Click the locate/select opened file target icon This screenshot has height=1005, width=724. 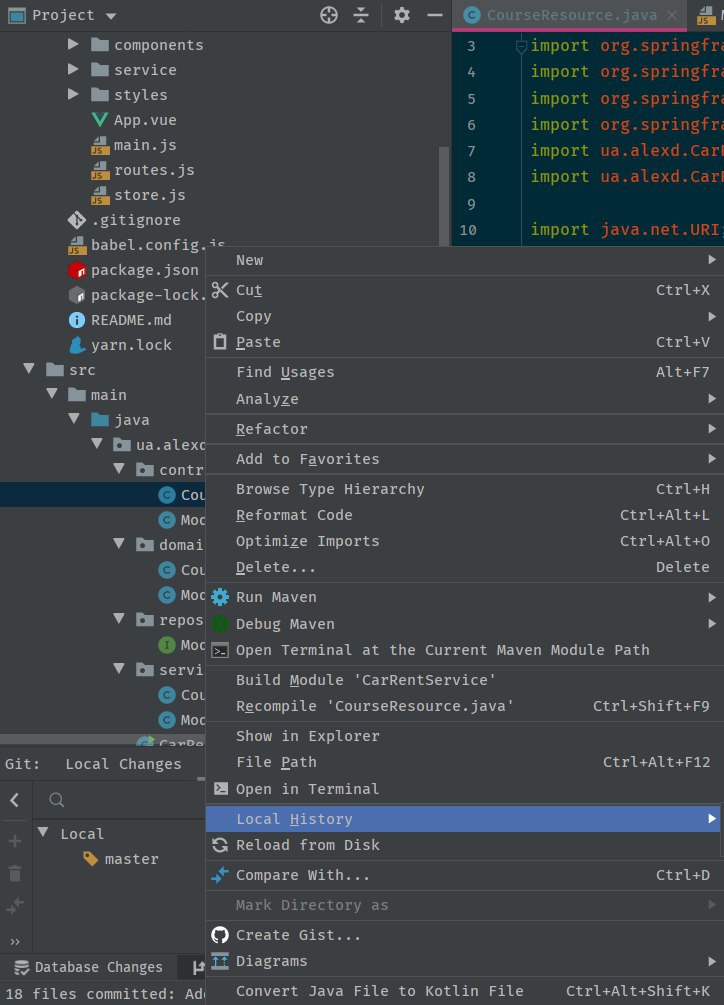329,15
